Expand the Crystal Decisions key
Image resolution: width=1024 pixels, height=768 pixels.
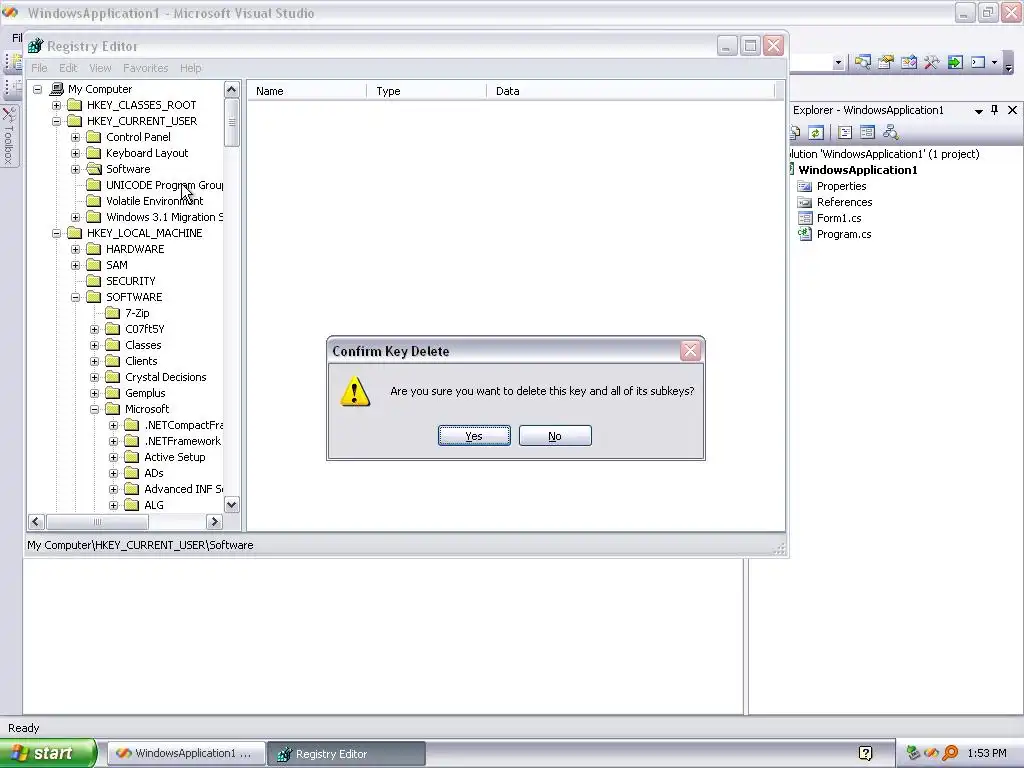pos(95,377)
